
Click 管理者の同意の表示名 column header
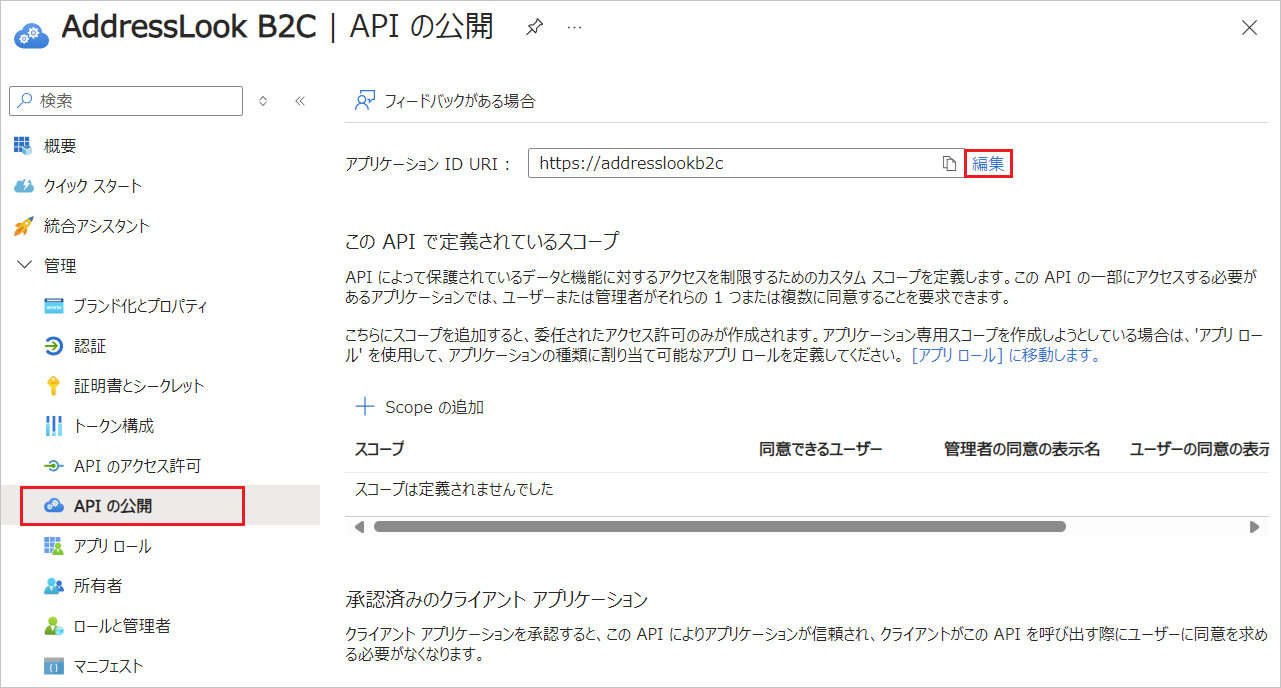pyautogui.click(x=1022, y=449)
